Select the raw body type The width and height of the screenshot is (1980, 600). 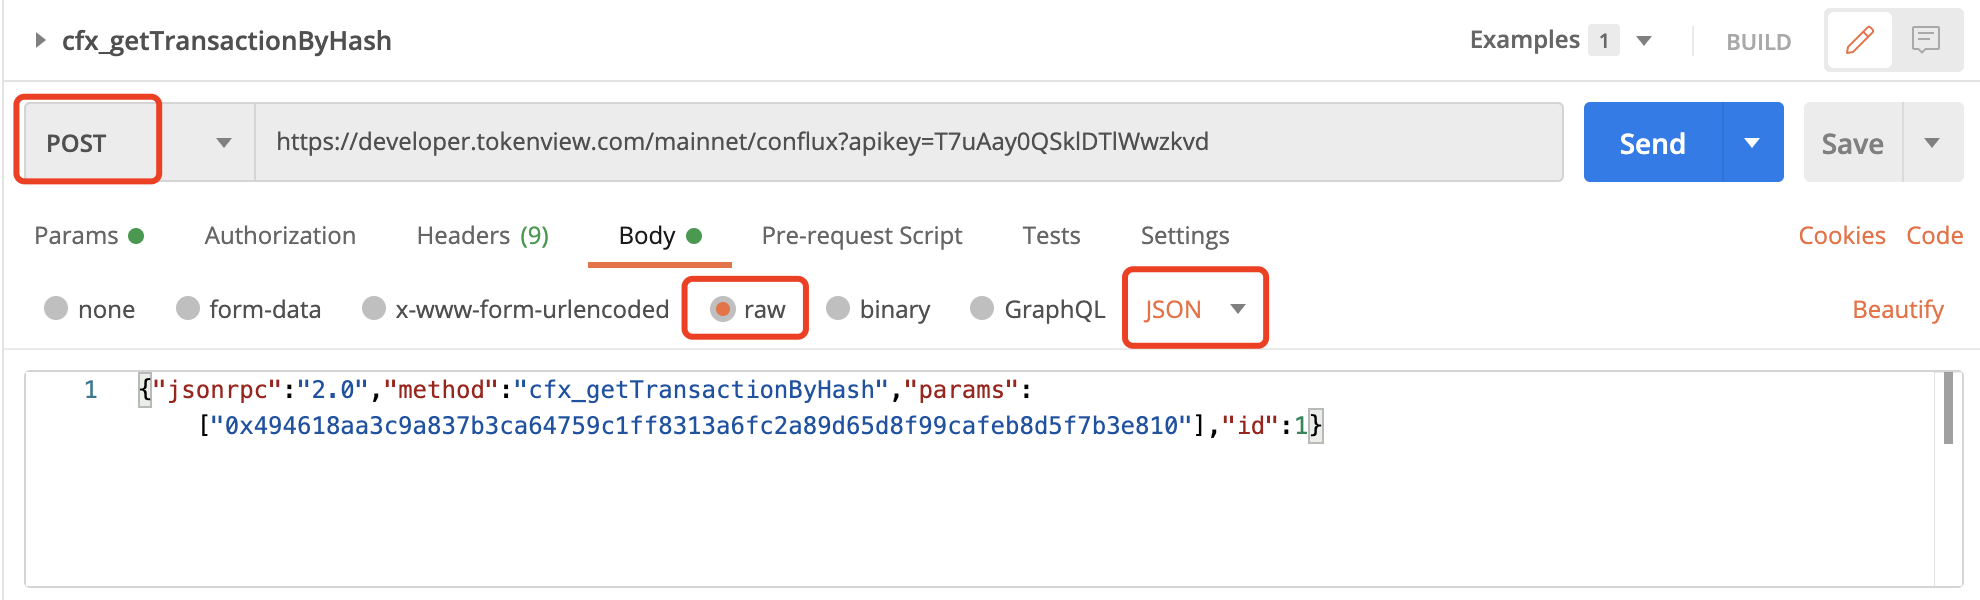(747, 309)
